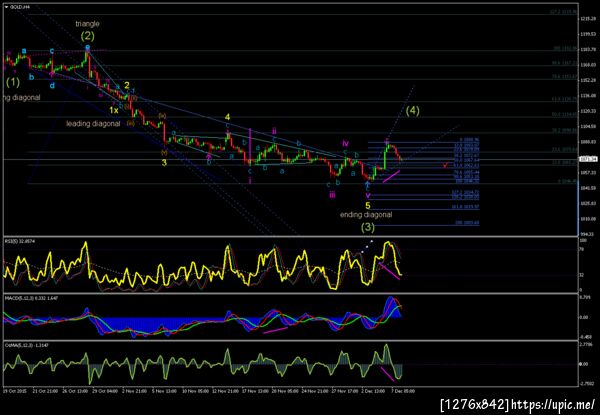Click the '7 Dec 05:00' time axis label
Viewport: 600px width, 415px height.
point(403,391)
